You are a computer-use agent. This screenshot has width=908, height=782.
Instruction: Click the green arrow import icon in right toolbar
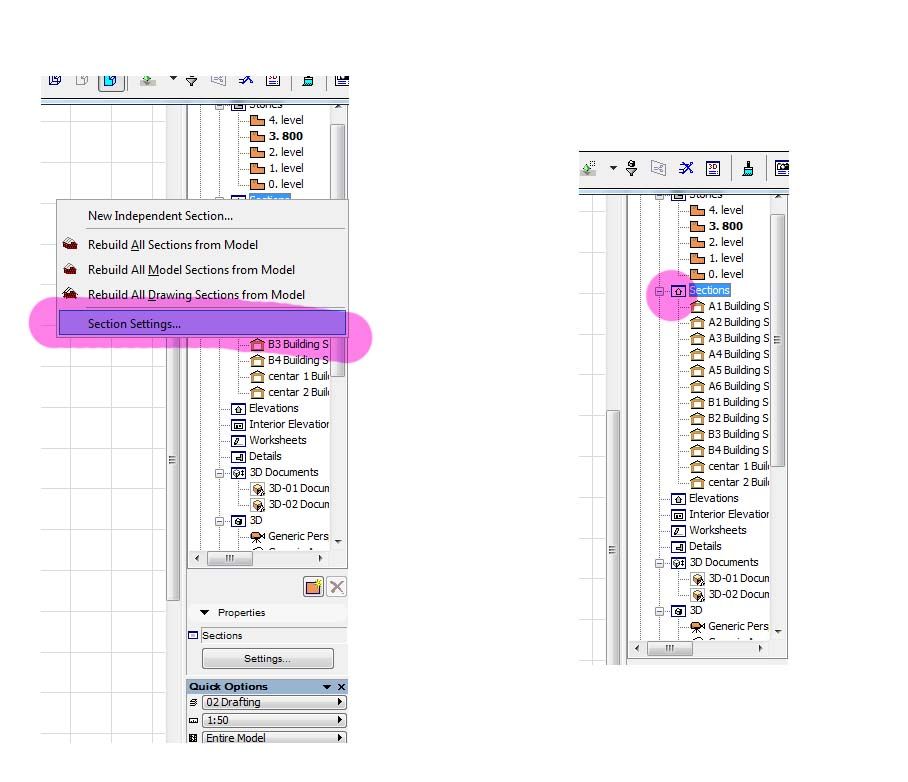point(588,169)
